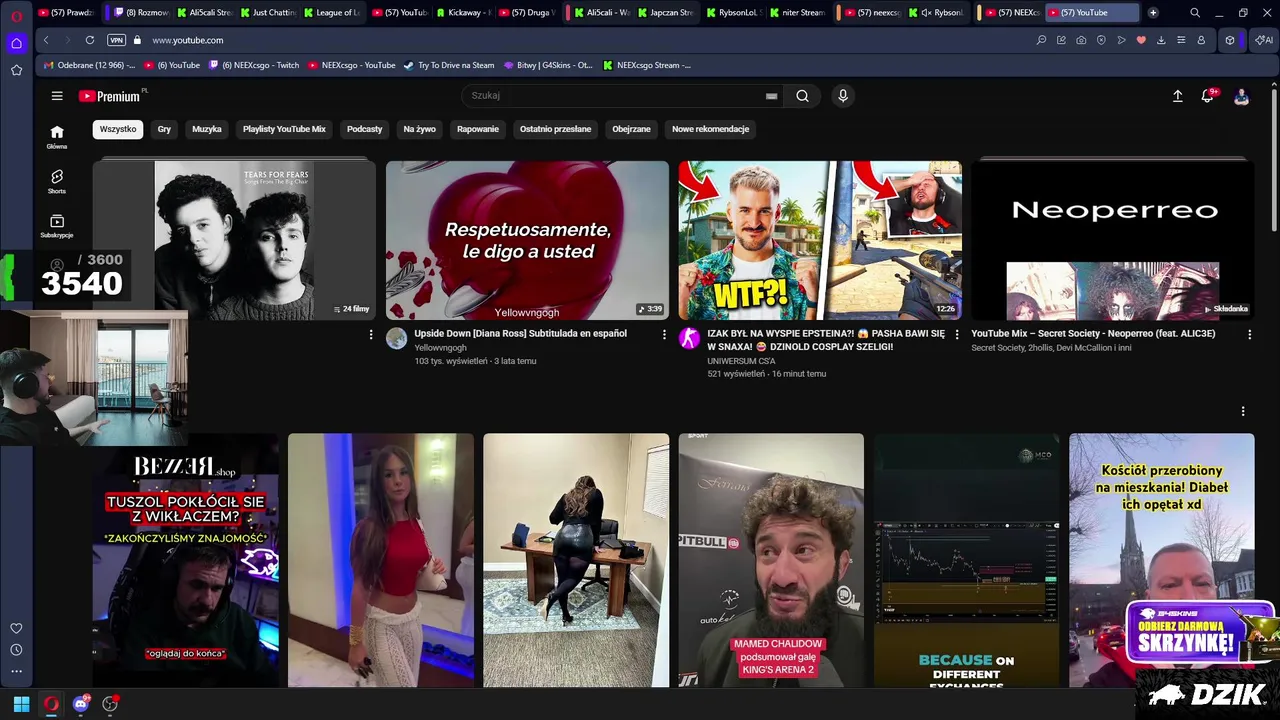Screen dimensions: 1280x720
Task: Select the Obejrzane filter chip
Action: [631, 129]
